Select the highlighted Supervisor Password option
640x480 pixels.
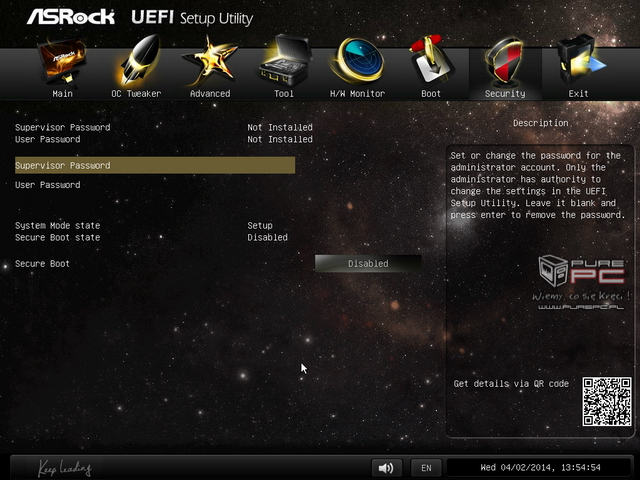coord(155,165)
